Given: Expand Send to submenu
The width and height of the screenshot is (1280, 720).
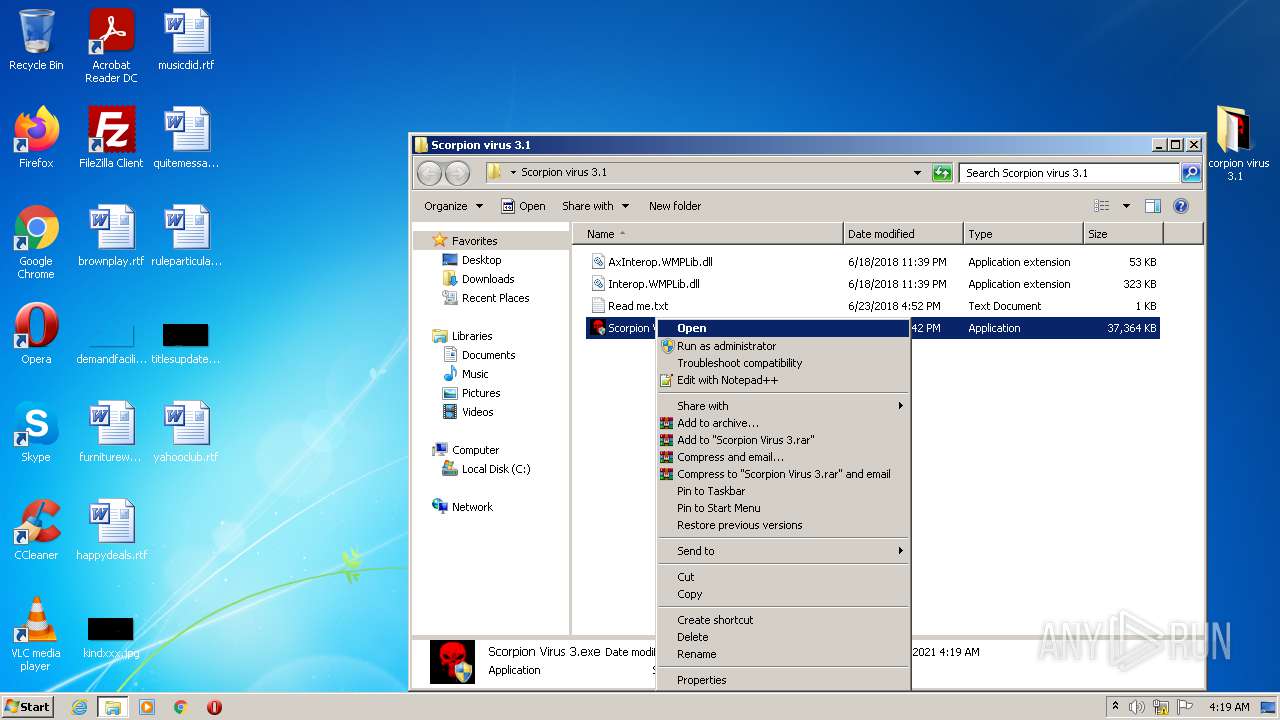Looking at the screenshot, I should pos(783,551).
